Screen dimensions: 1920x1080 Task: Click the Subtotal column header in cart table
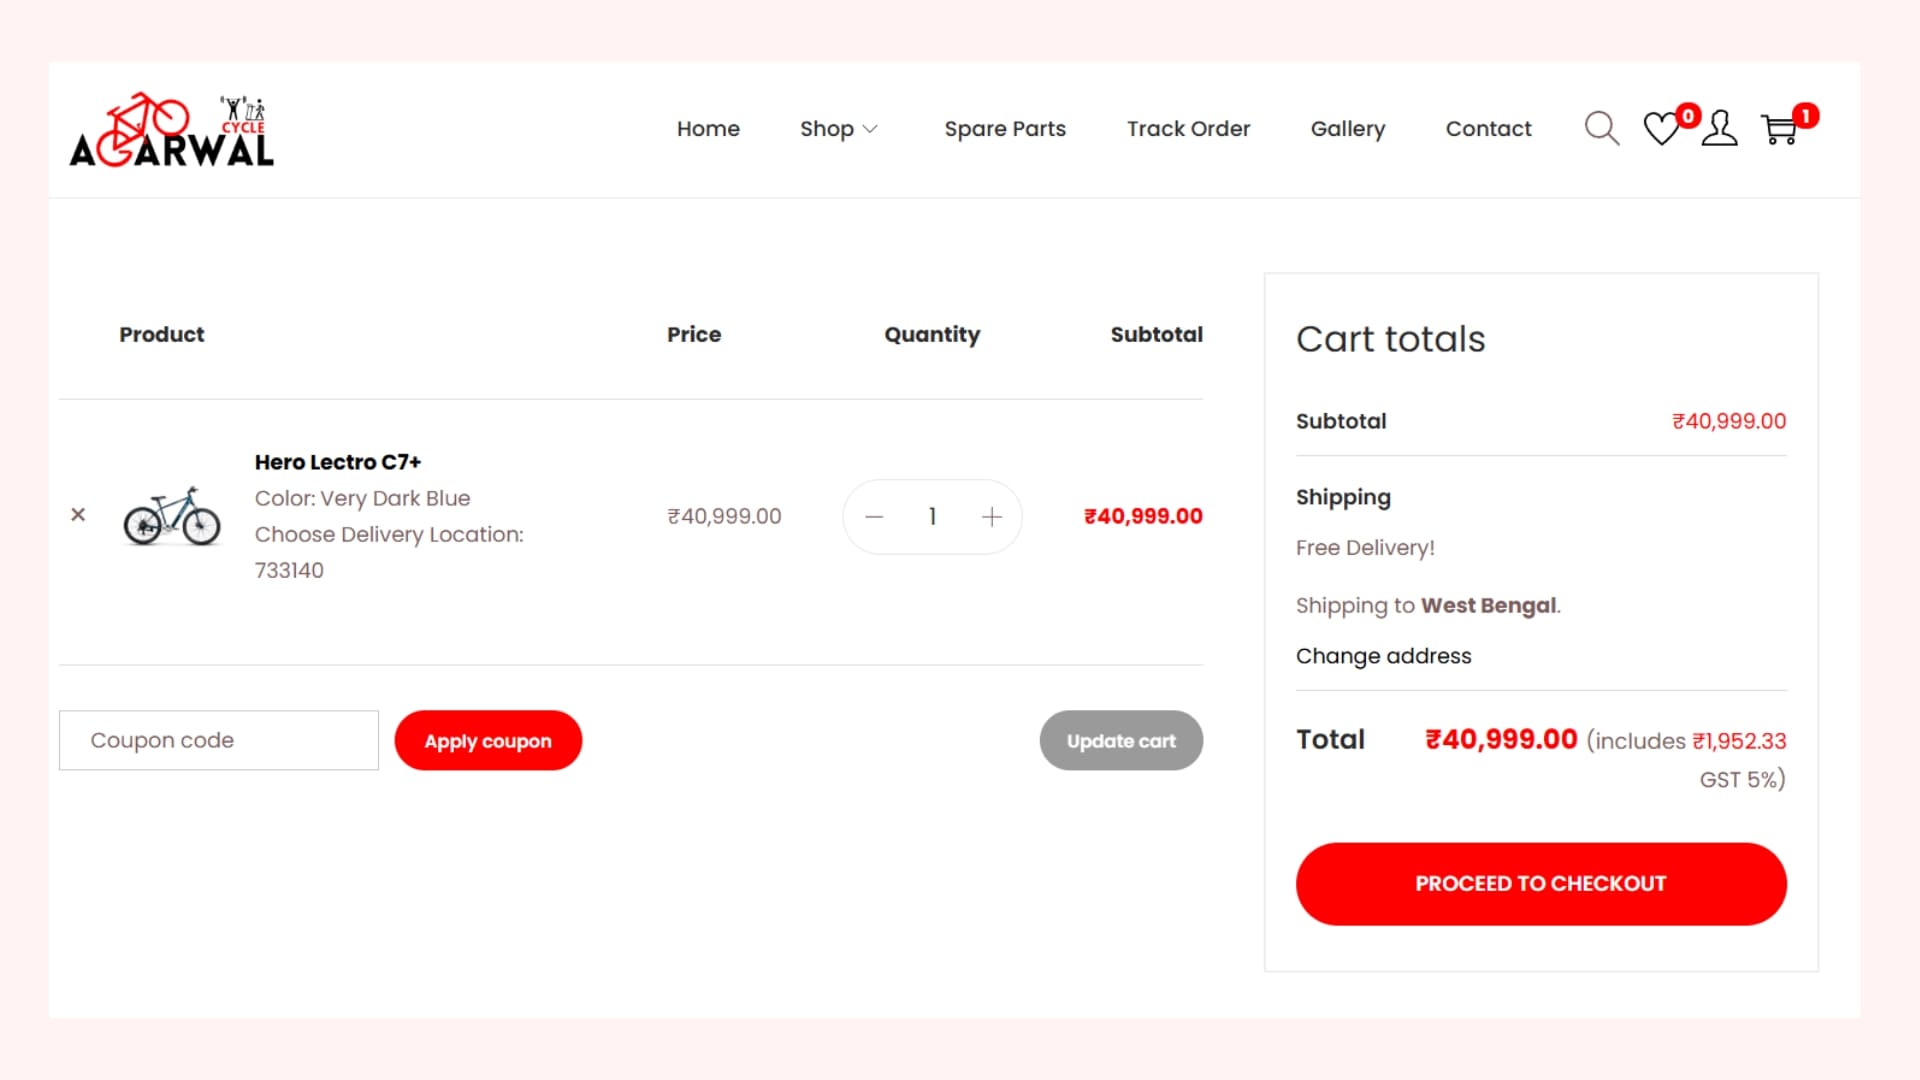(1156, 334)
